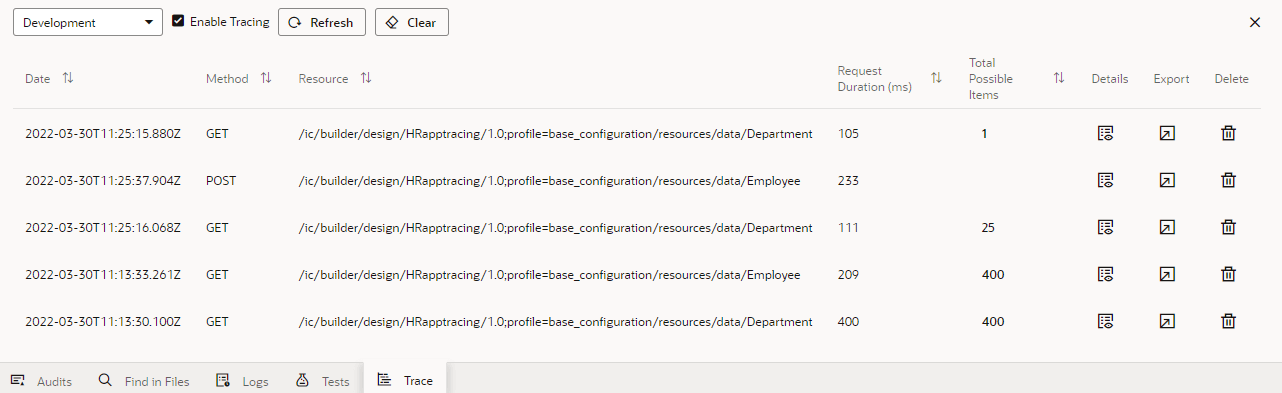Open details for the 11:25:15.880Z Department trace
This screenshot has height=393, width=1282.
click(1105, 133)
